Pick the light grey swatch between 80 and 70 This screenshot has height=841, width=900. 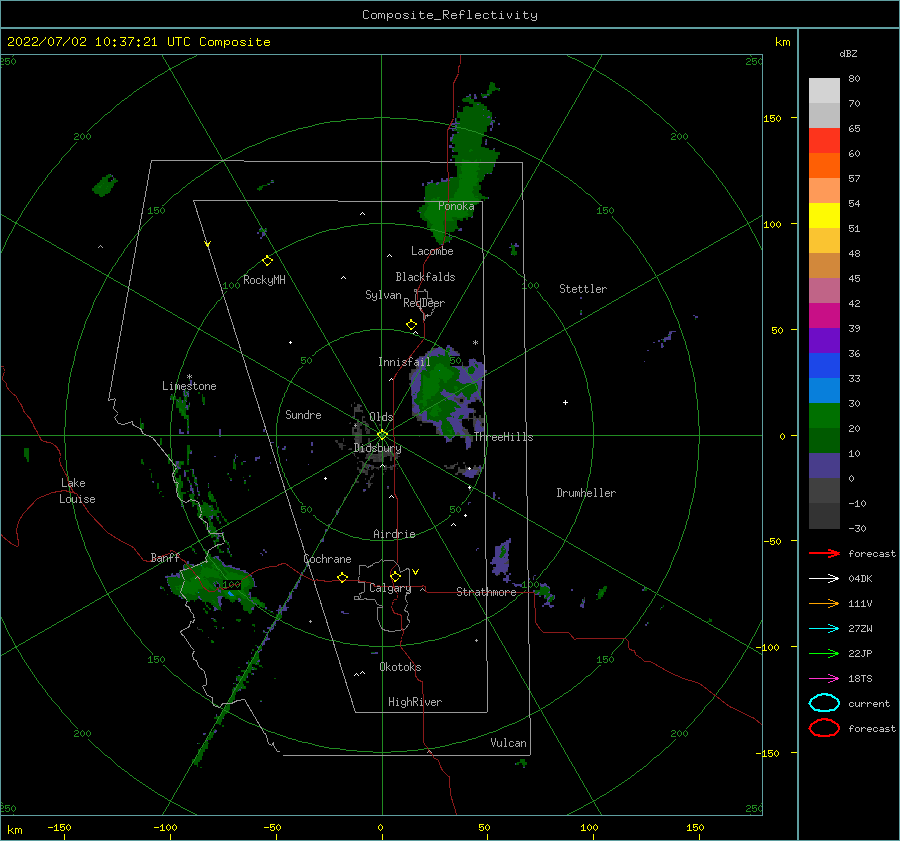click(x=824, y=91)
